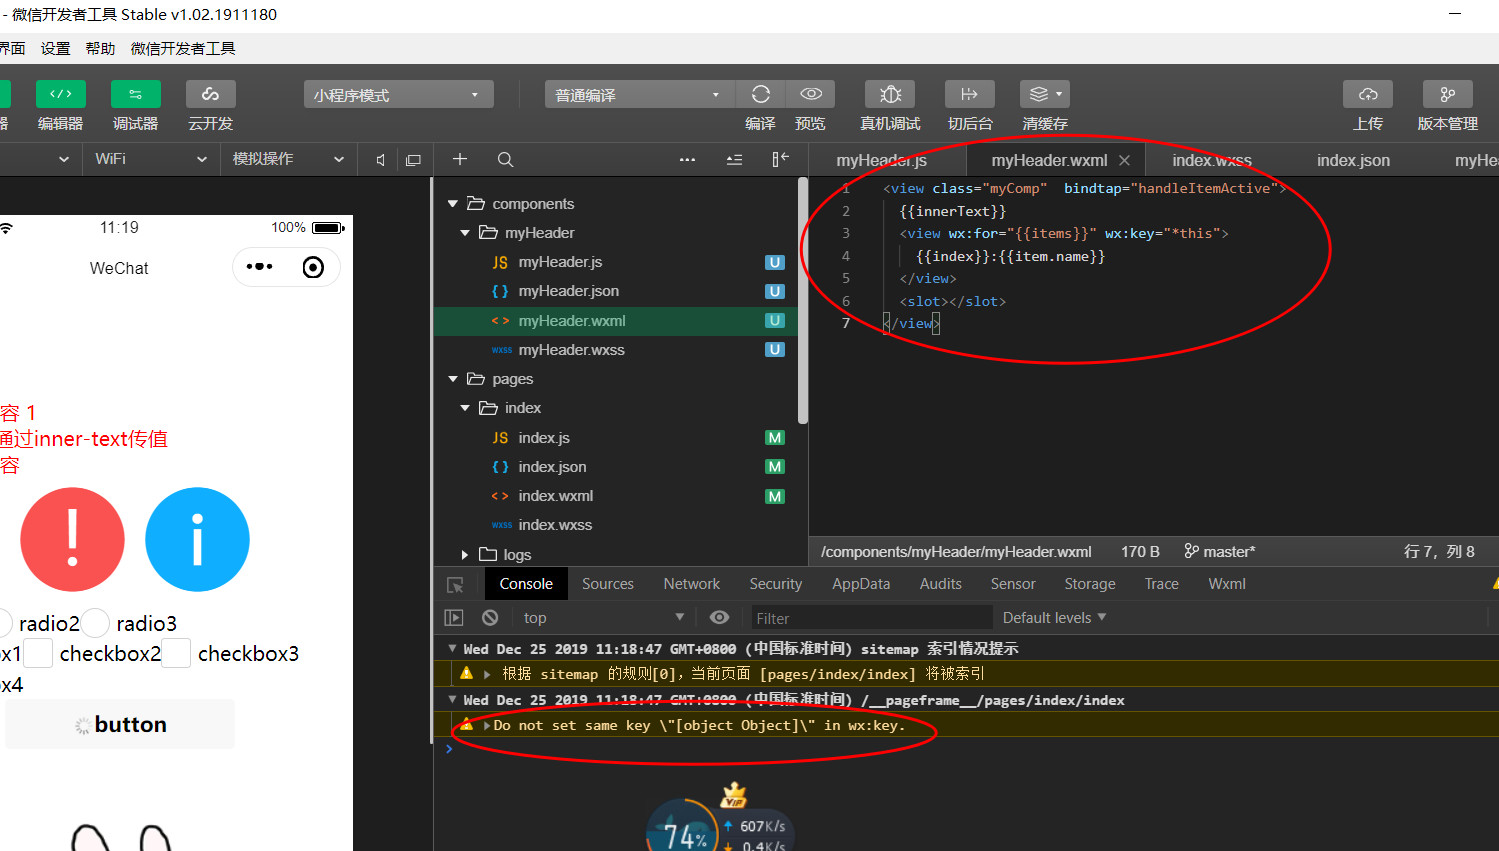
Task: Open file search with the magnifier icon
Action: [506, 159]
